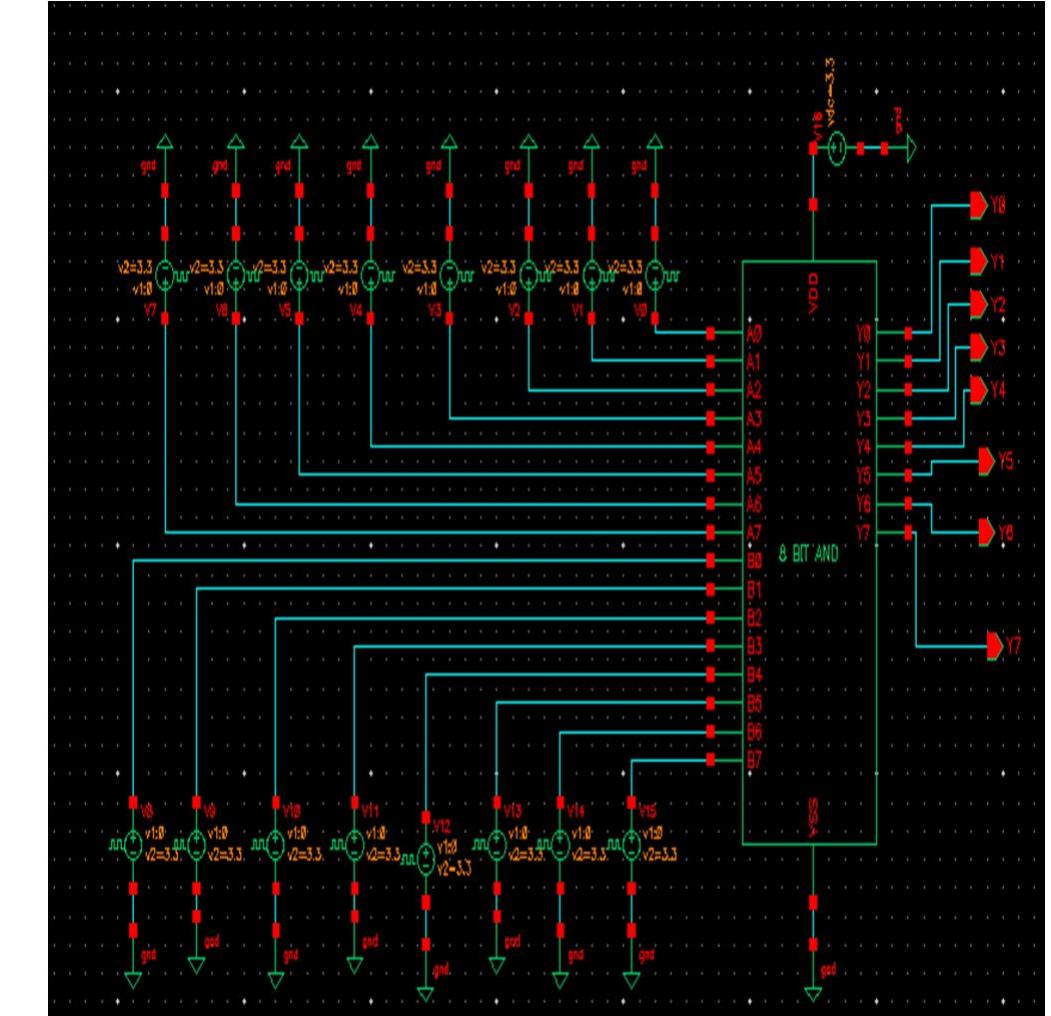
Task: Click the red Y3 output pin arrow
Action: click(979, 347)
